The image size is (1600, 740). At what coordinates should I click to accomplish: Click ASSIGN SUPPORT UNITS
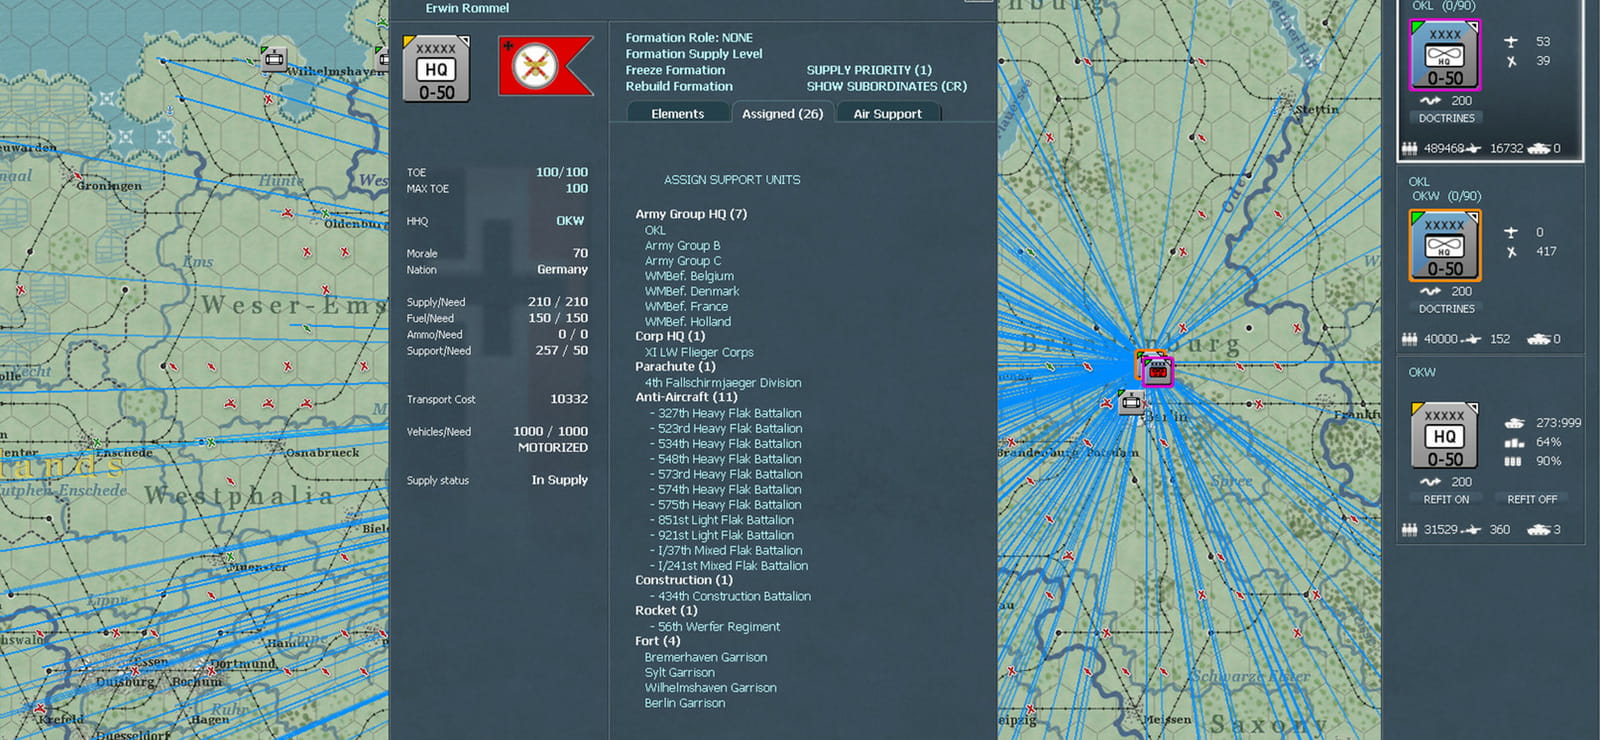(732, 180)
